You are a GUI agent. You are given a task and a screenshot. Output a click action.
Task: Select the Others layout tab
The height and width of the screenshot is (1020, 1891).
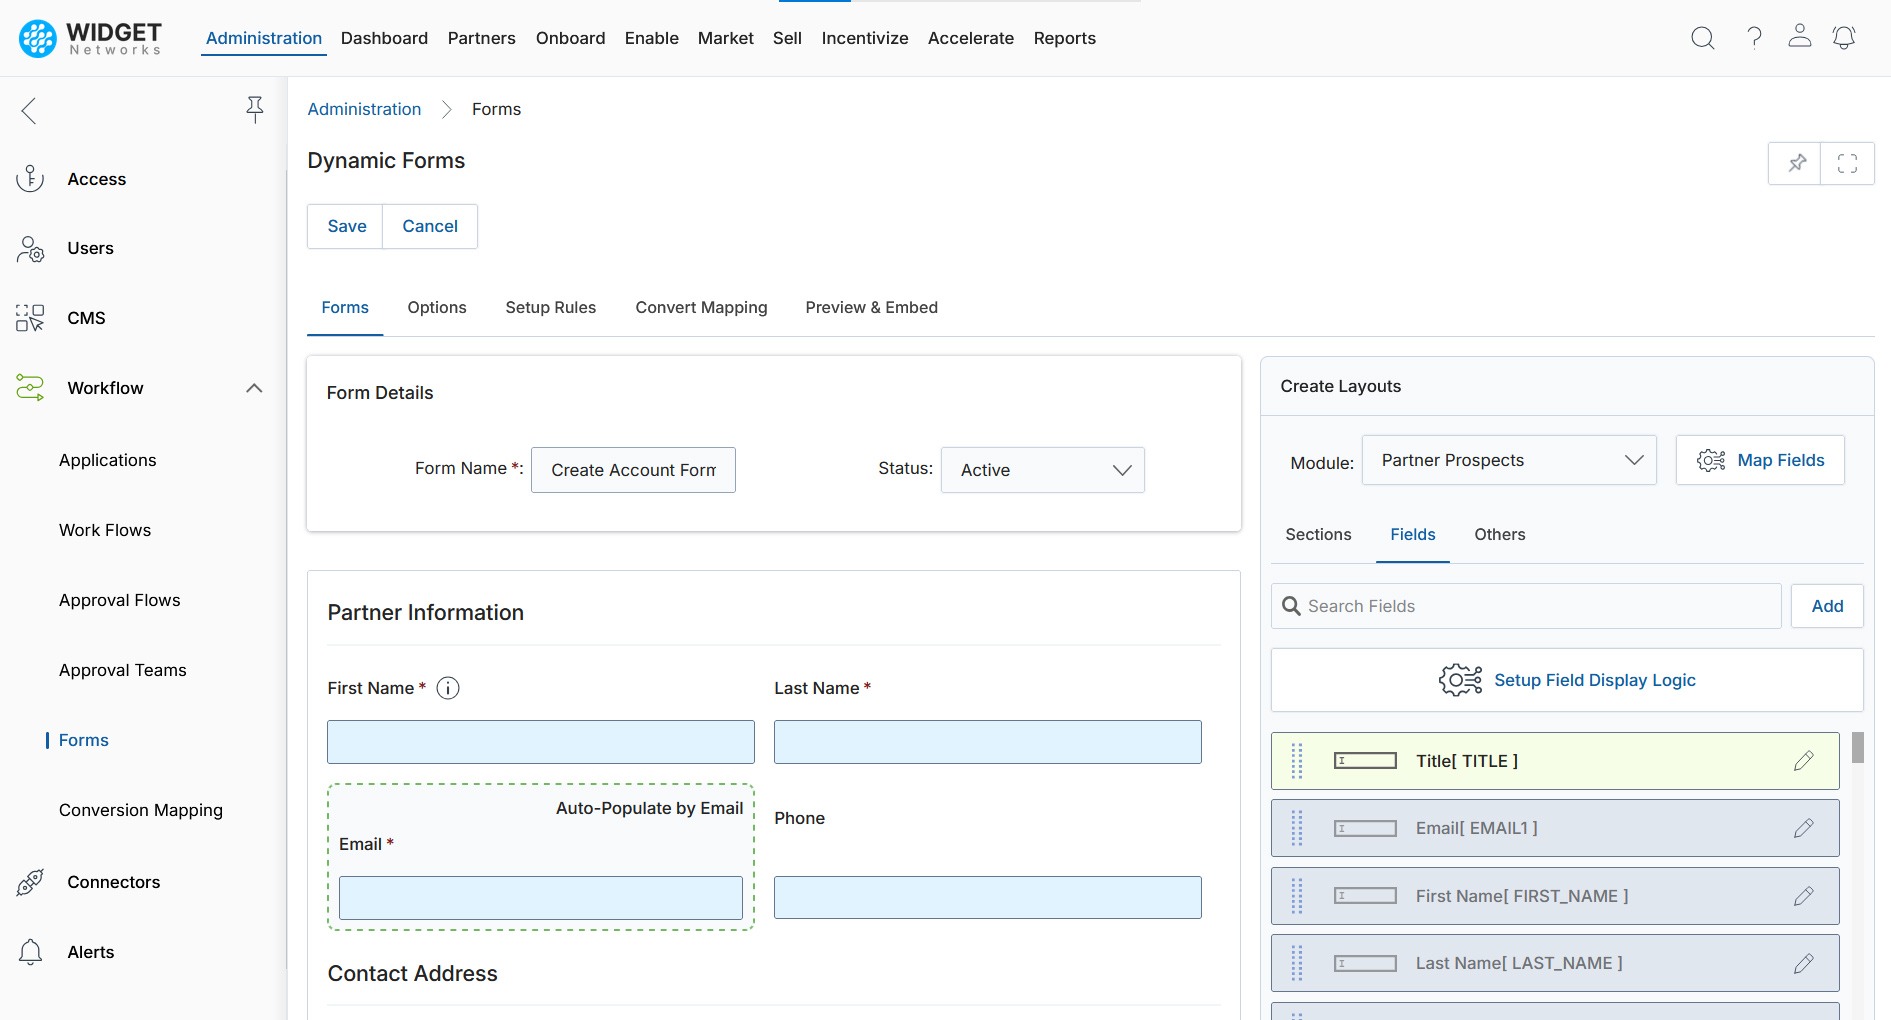1500,534
